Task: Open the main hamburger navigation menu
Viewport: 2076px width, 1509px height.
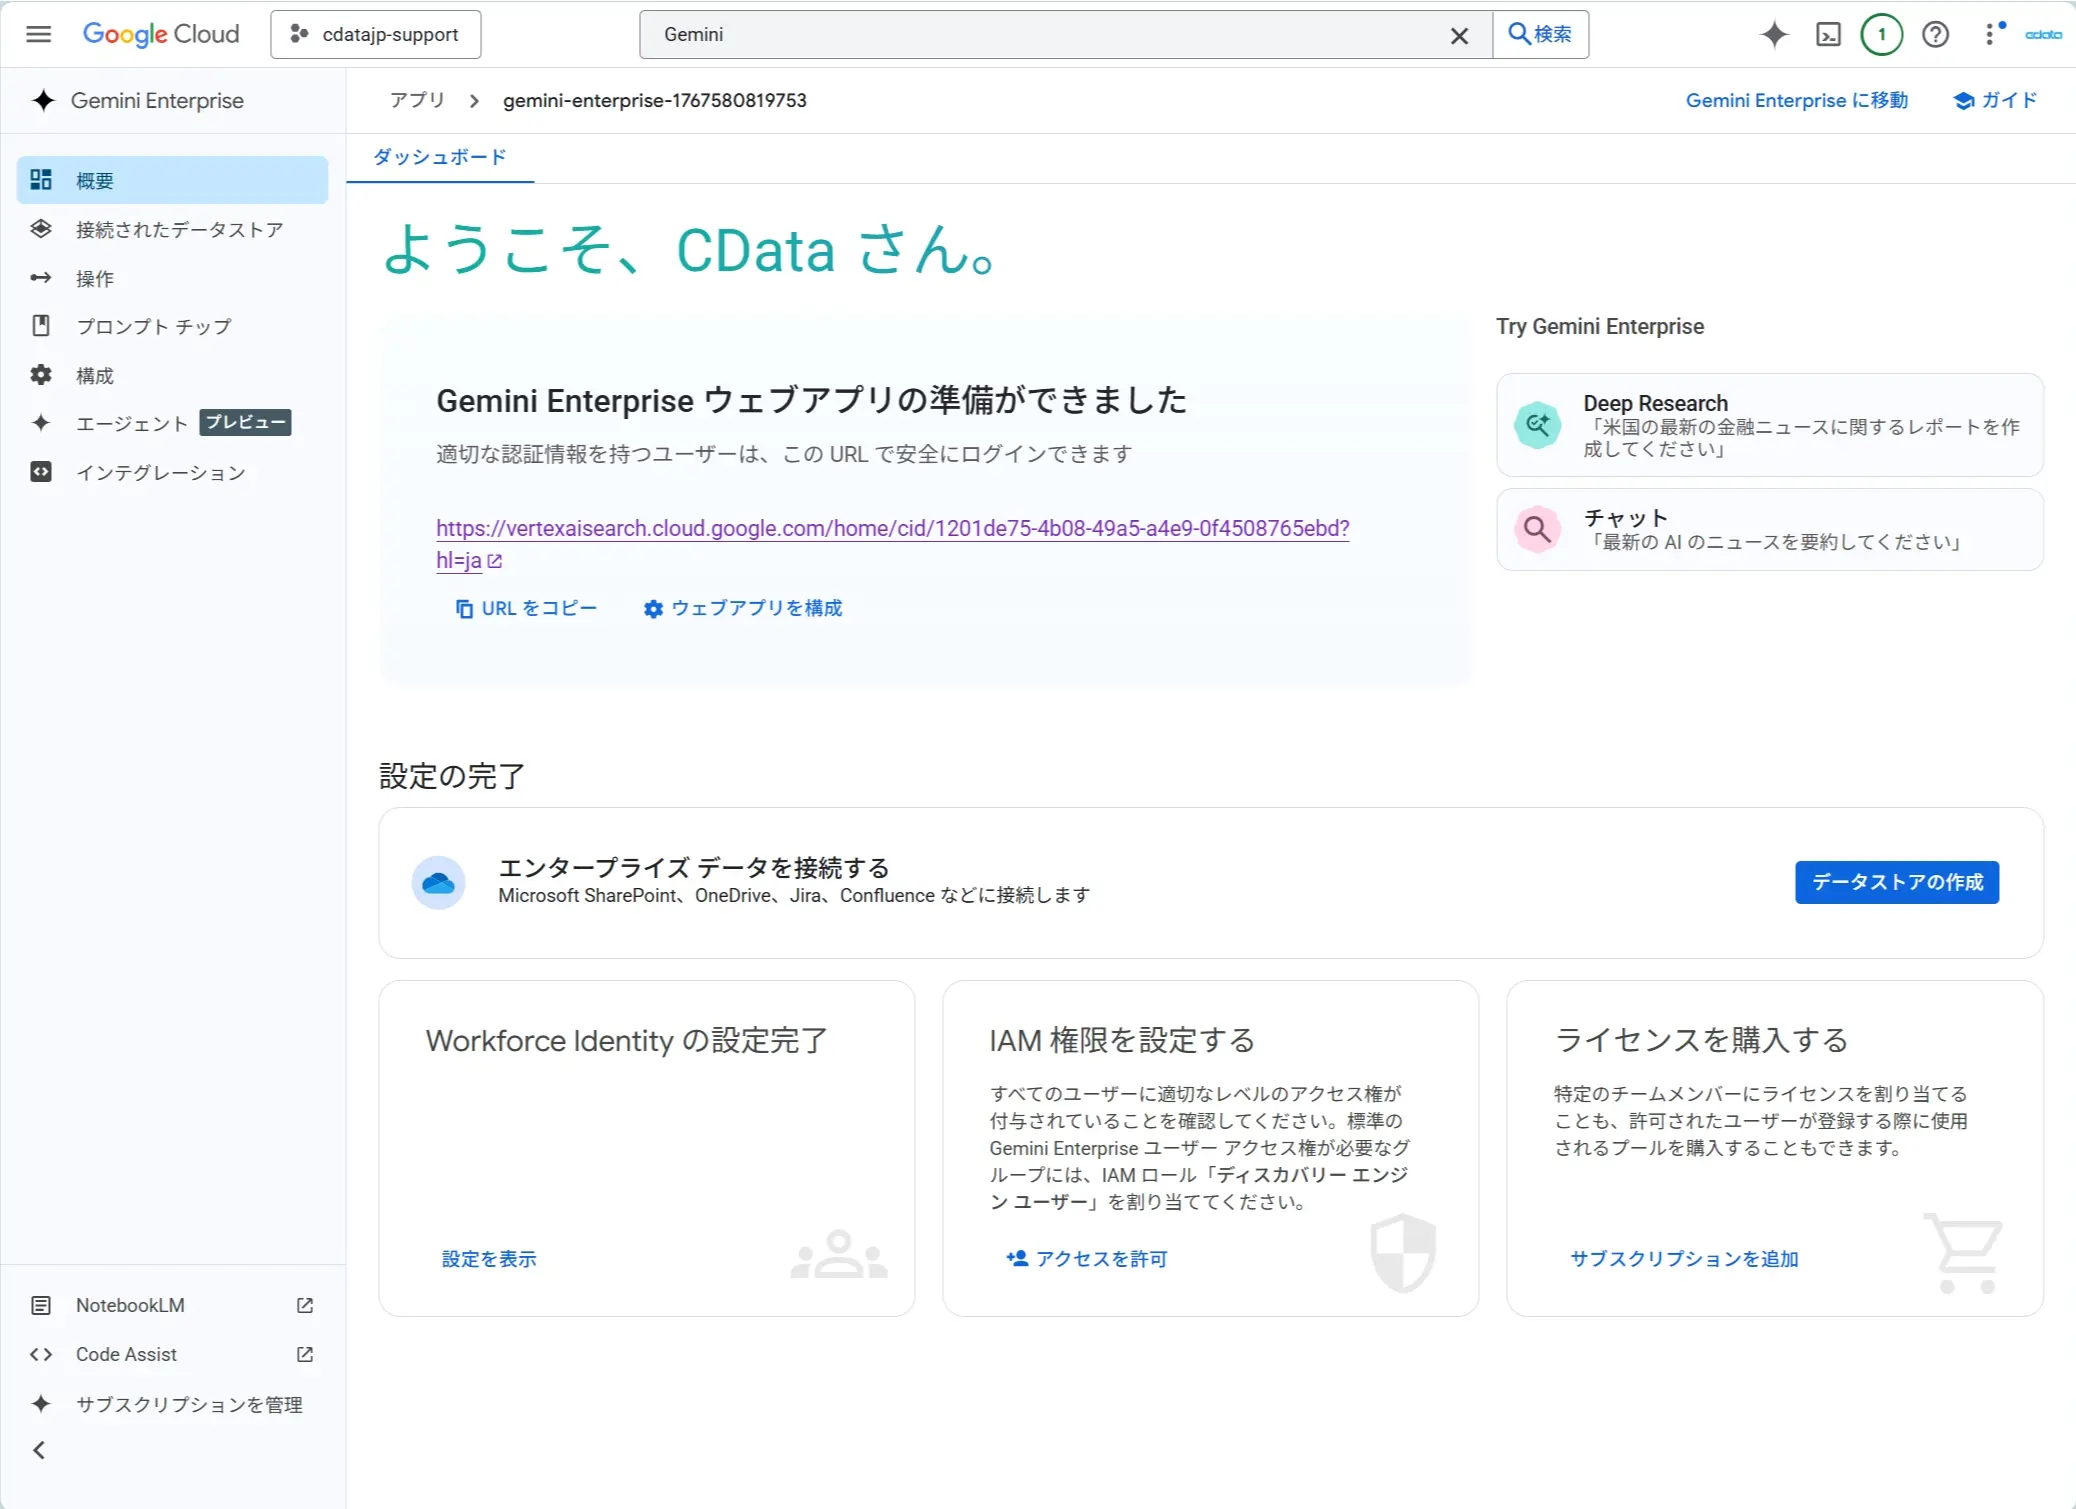Action: 38,34
